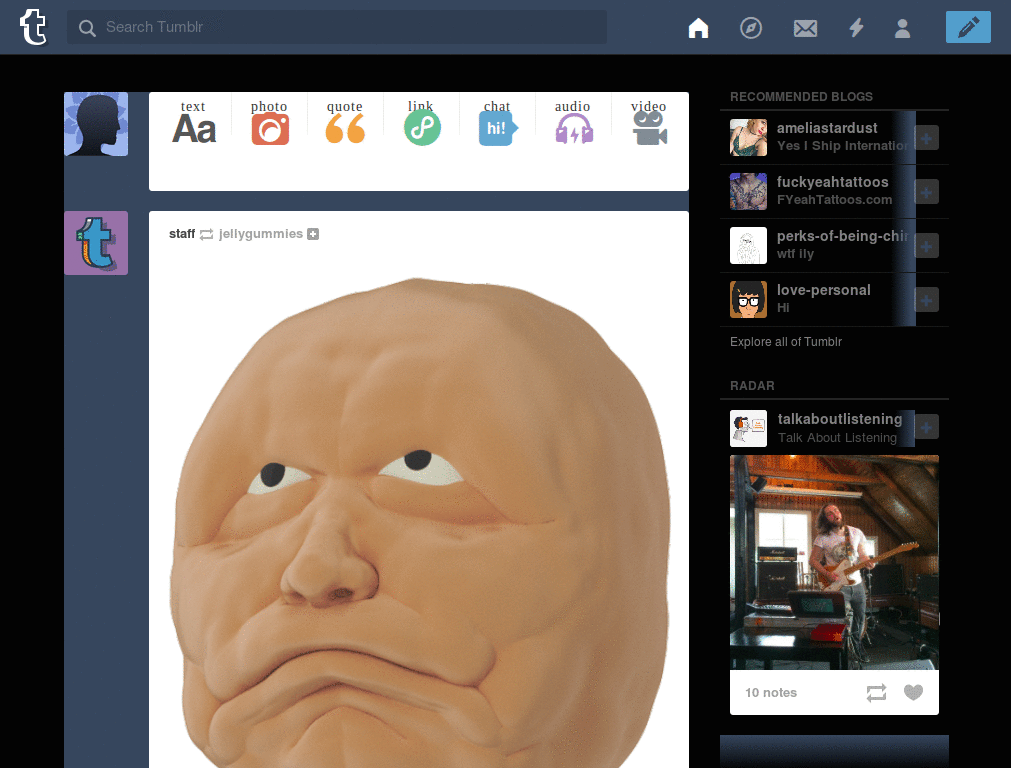Open the jellygummies blog link
This screenshot has width=1024, height=768.
261,234
